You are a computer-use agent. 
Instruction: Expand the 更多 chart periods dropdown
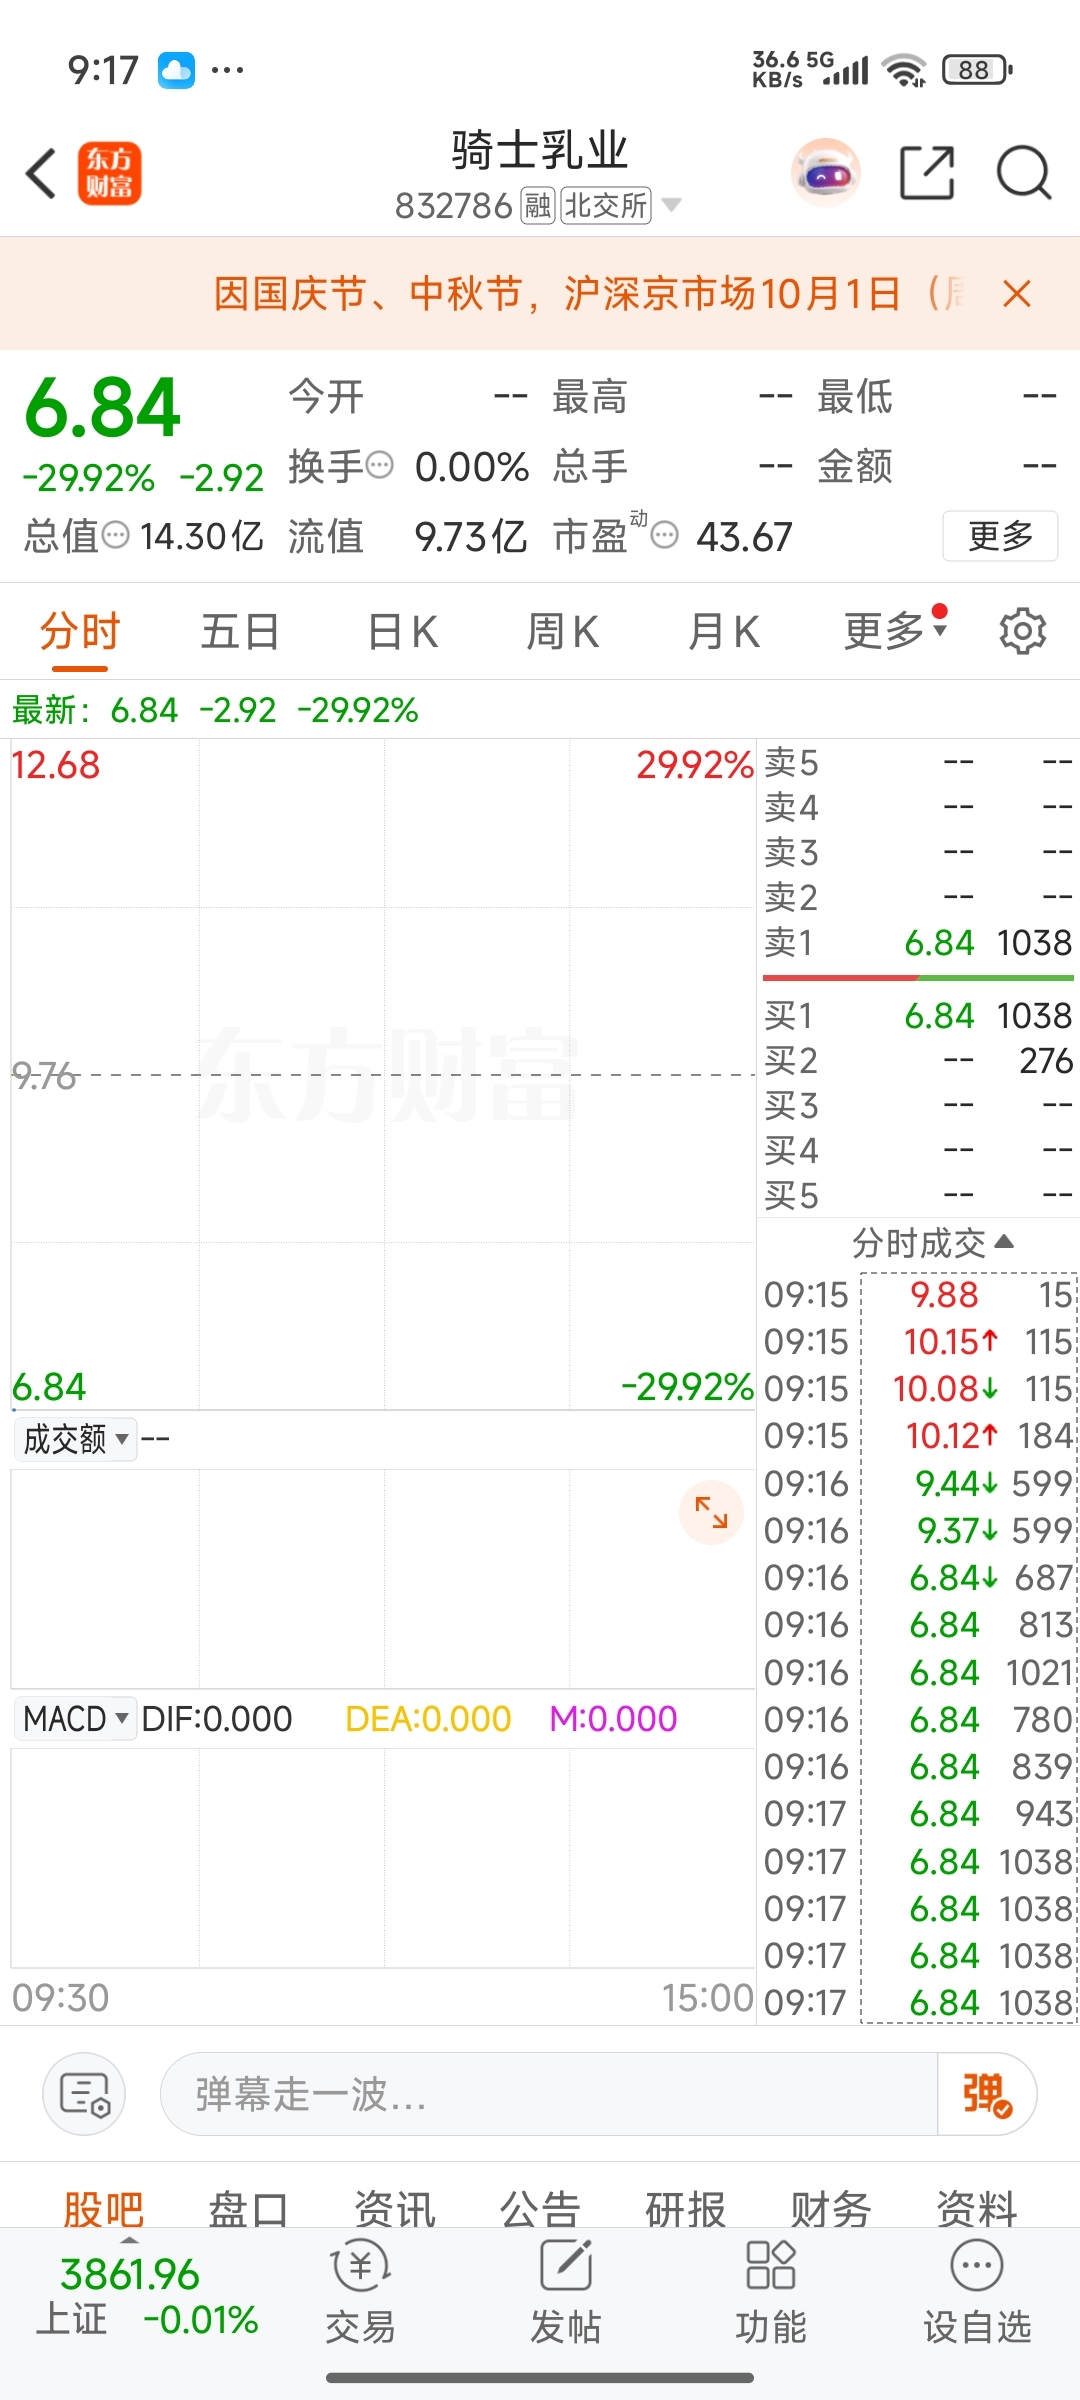pos(894,630)
